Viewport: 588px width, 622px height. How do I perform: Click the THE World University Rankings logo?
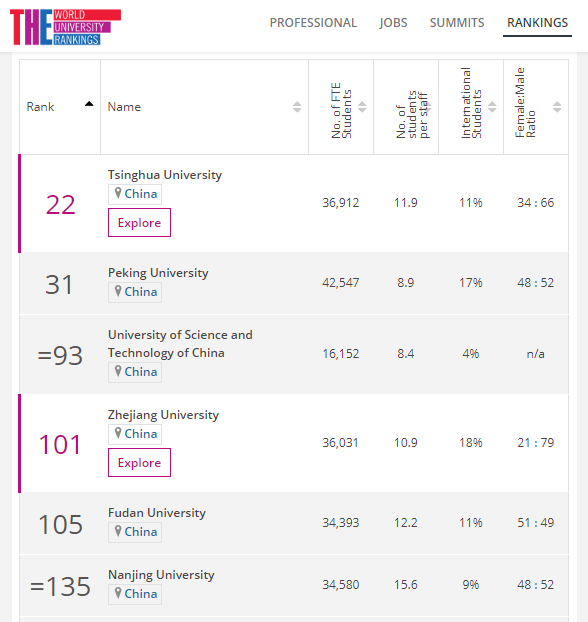(x=65, y=27)
